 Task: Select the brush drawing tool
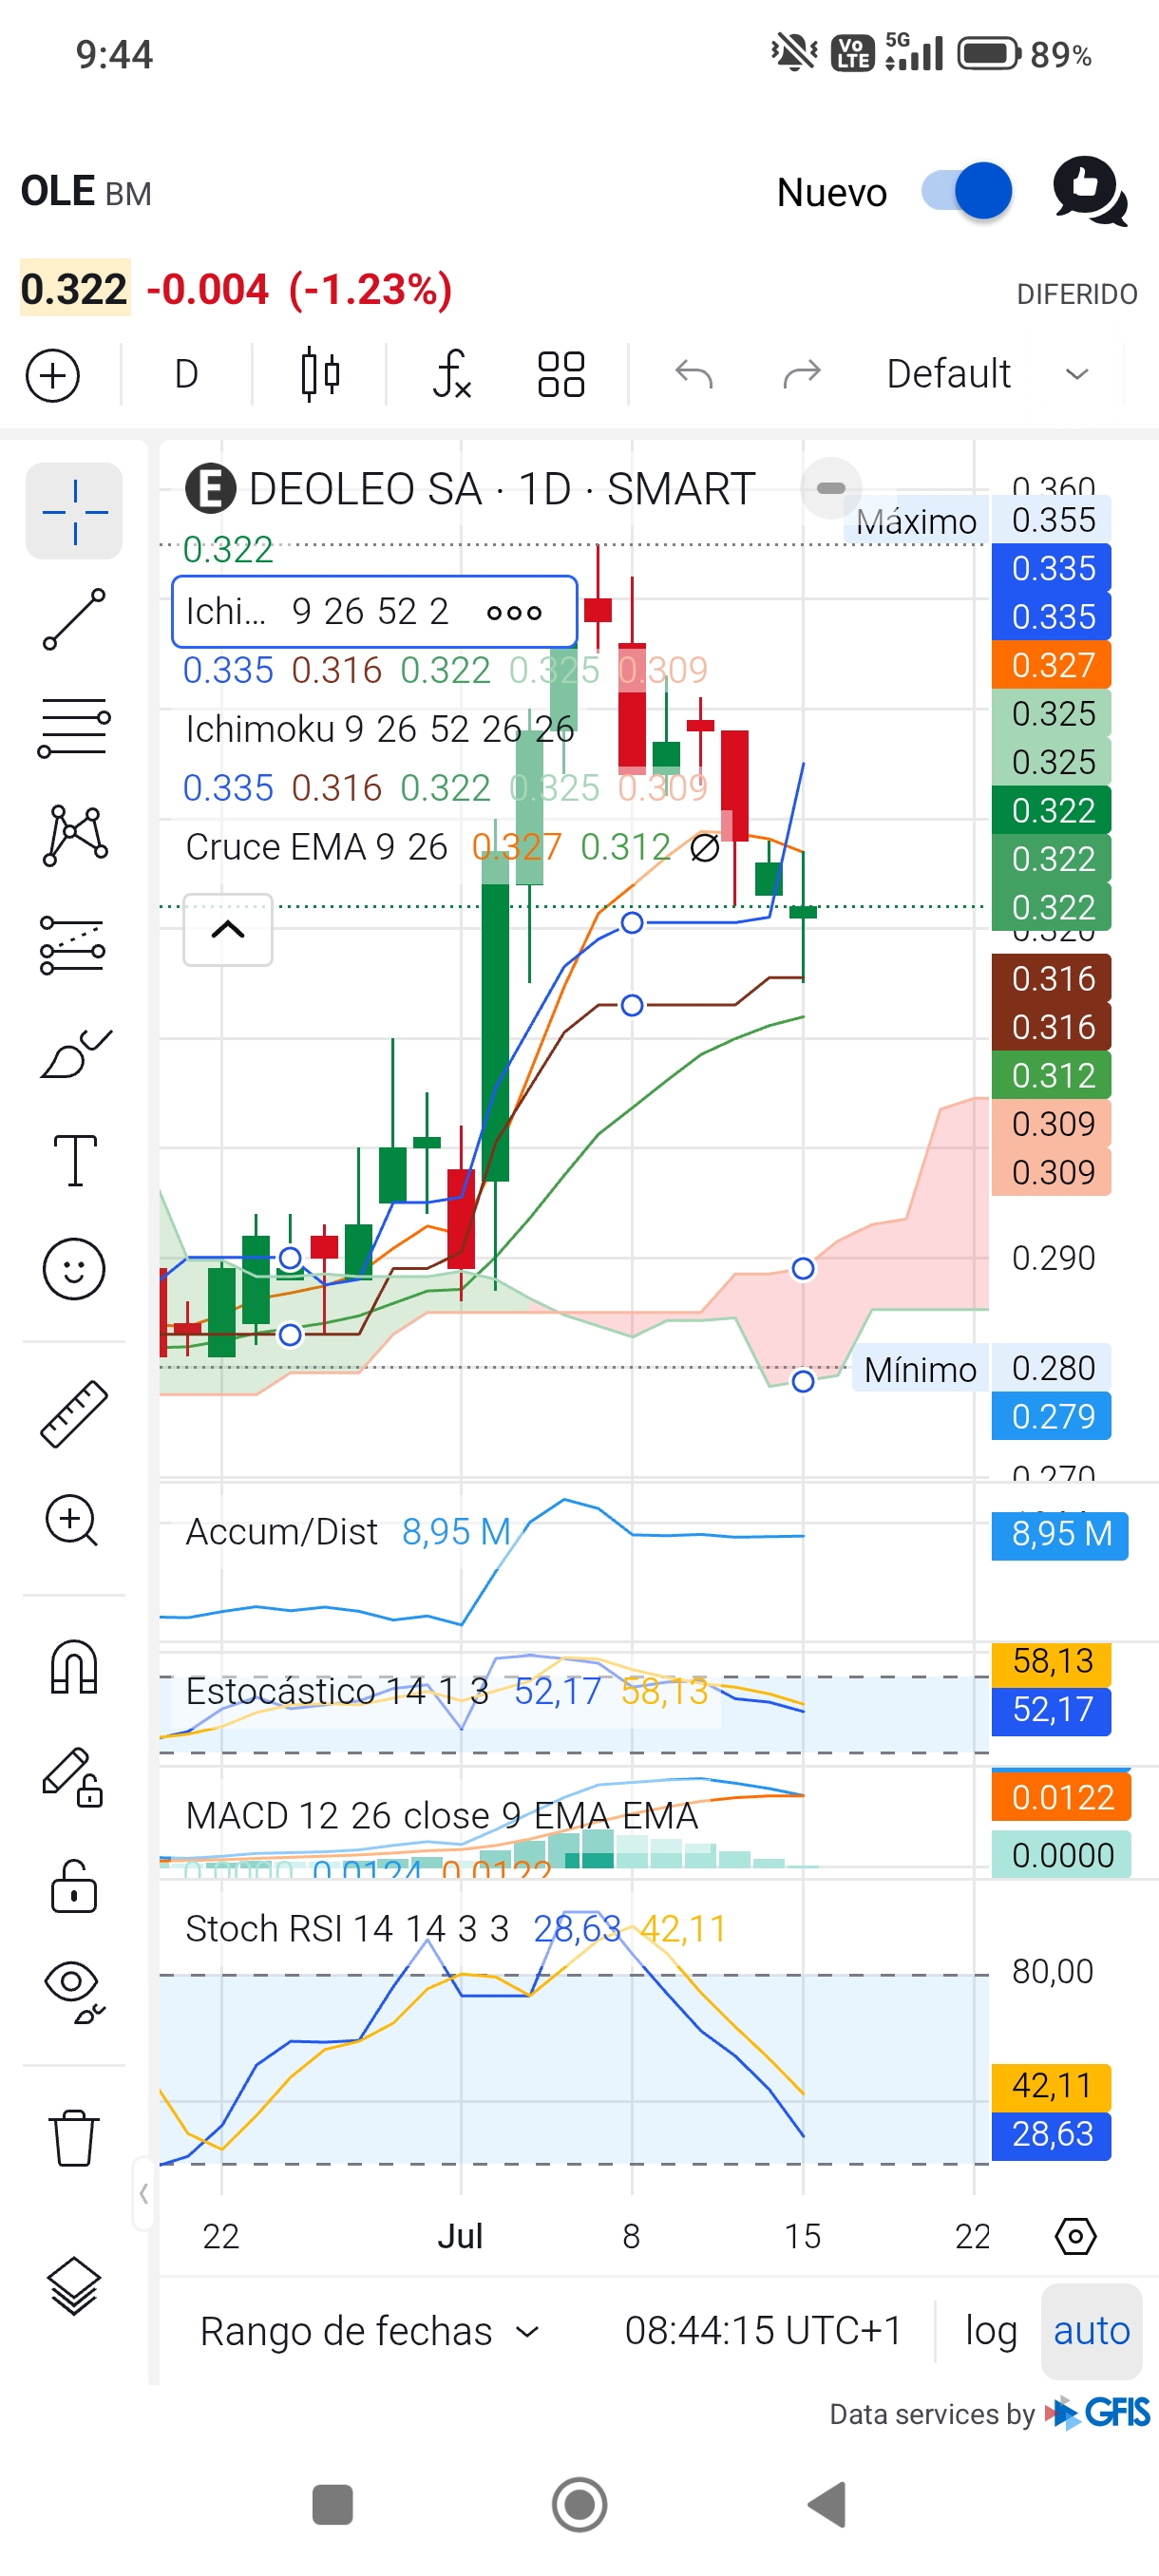(73, 1053)
